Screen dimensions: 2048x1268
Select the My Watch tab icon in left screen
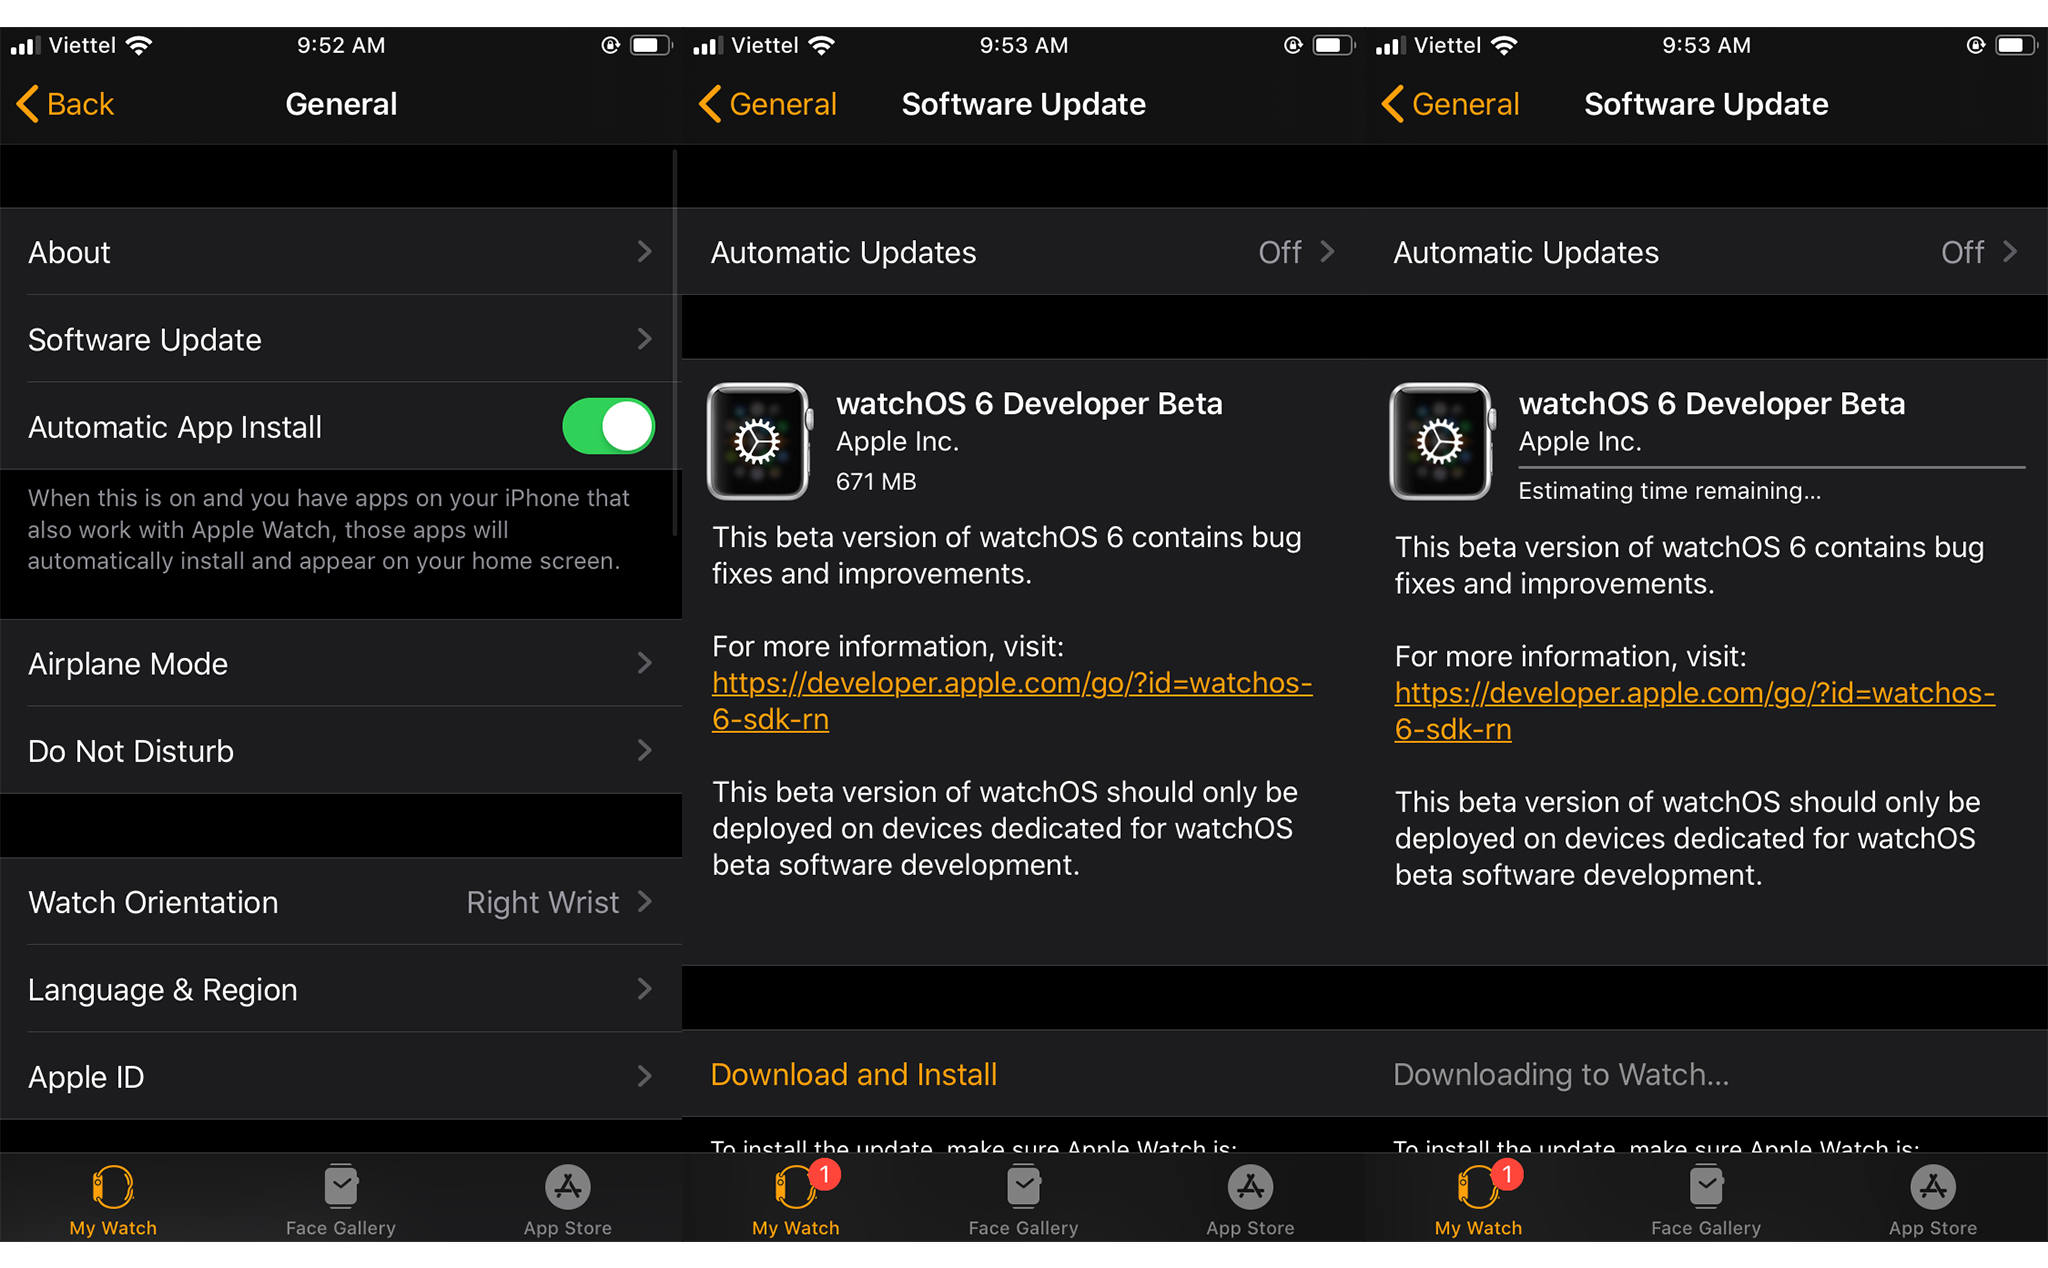coord(113,1187)
